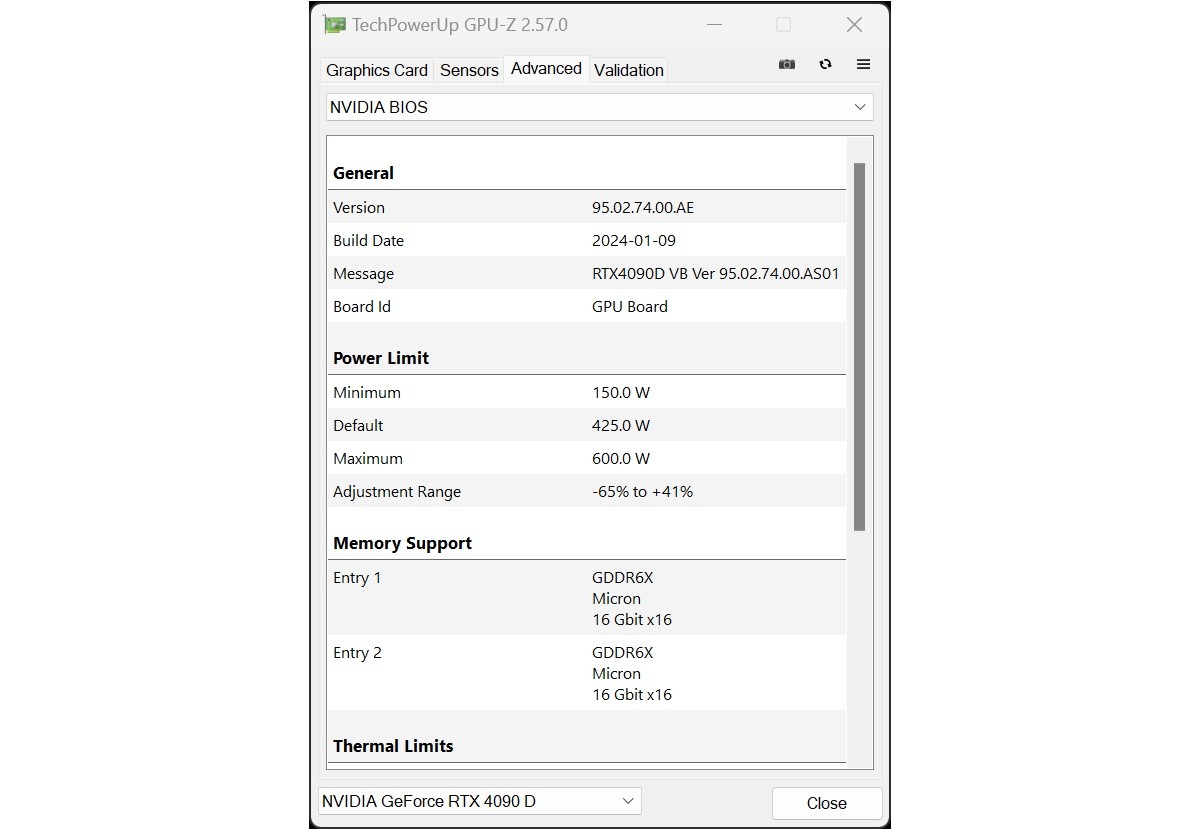Click the Minimum row label
The height and width of the screenshot is (830, 1200).
click(x=367, y=393)
